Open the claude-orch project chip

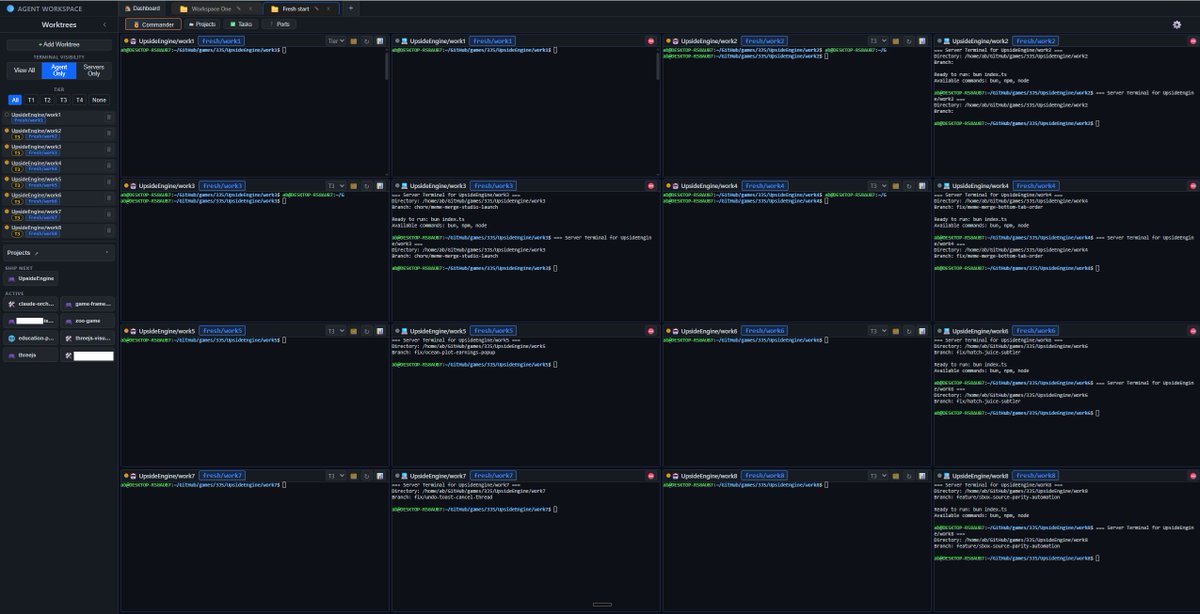tap(31, 304)
